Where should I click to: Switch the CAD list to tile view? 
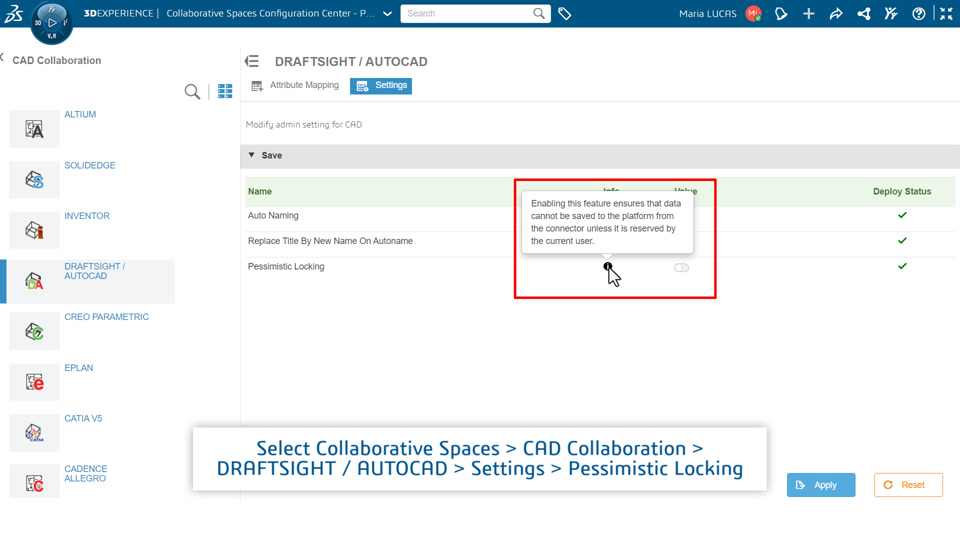[225, 91]
